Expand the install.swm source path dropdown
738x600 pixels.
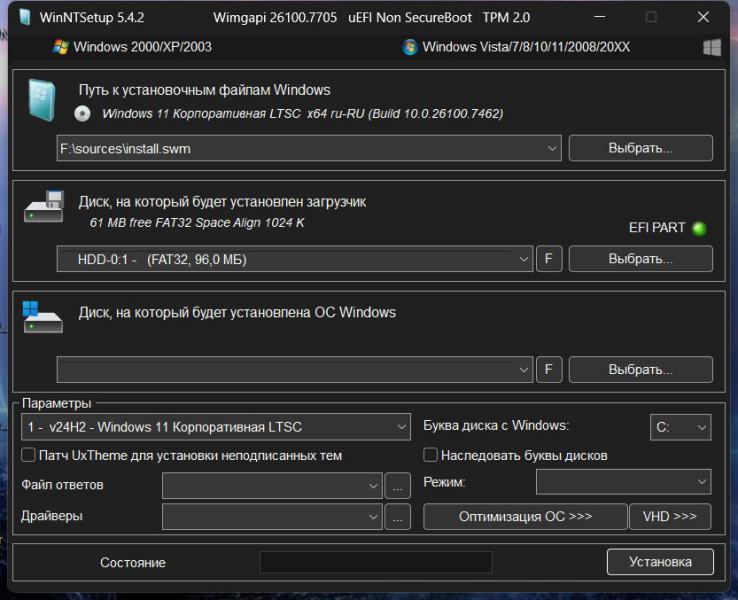tap(553, 148)
